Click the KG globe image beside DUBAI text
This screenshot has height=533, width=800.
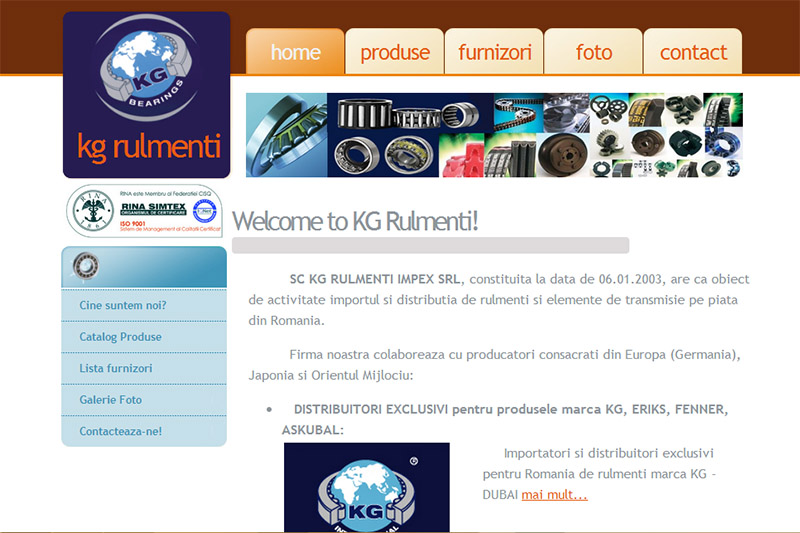point(367,488)
